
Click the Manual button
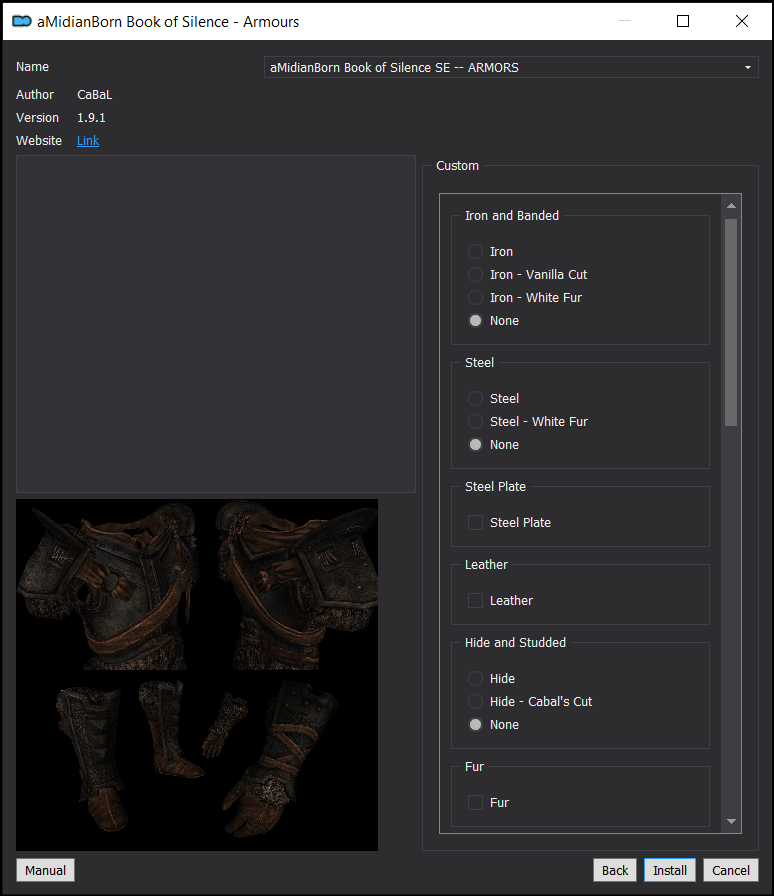[x=45, y=870]
